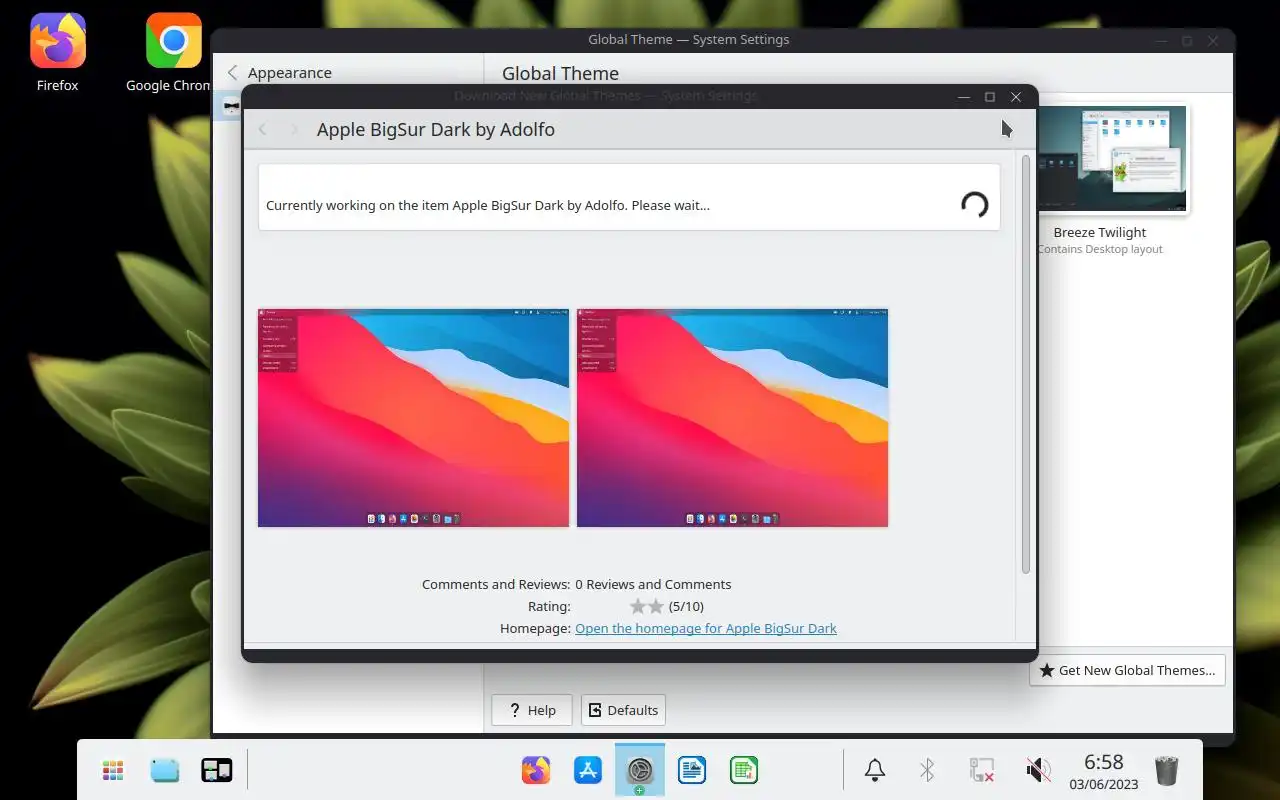The height and width of the screenshot is (800, 1280).
Task: Click Get New Global Themes button
Action: tap(1127, 670)
